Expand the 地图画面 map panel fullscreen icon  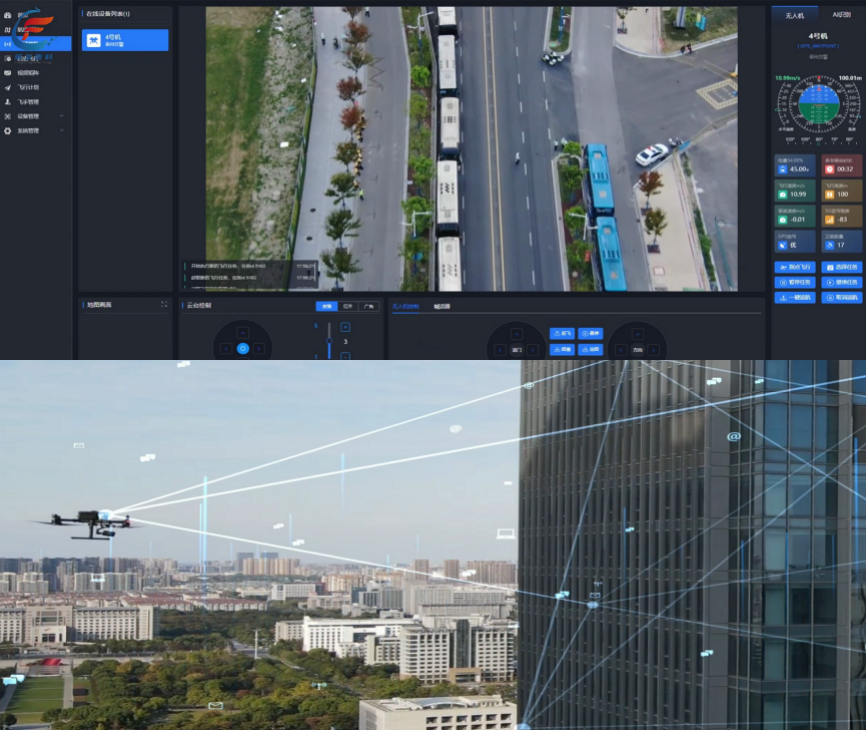click(x=164, y=305)
